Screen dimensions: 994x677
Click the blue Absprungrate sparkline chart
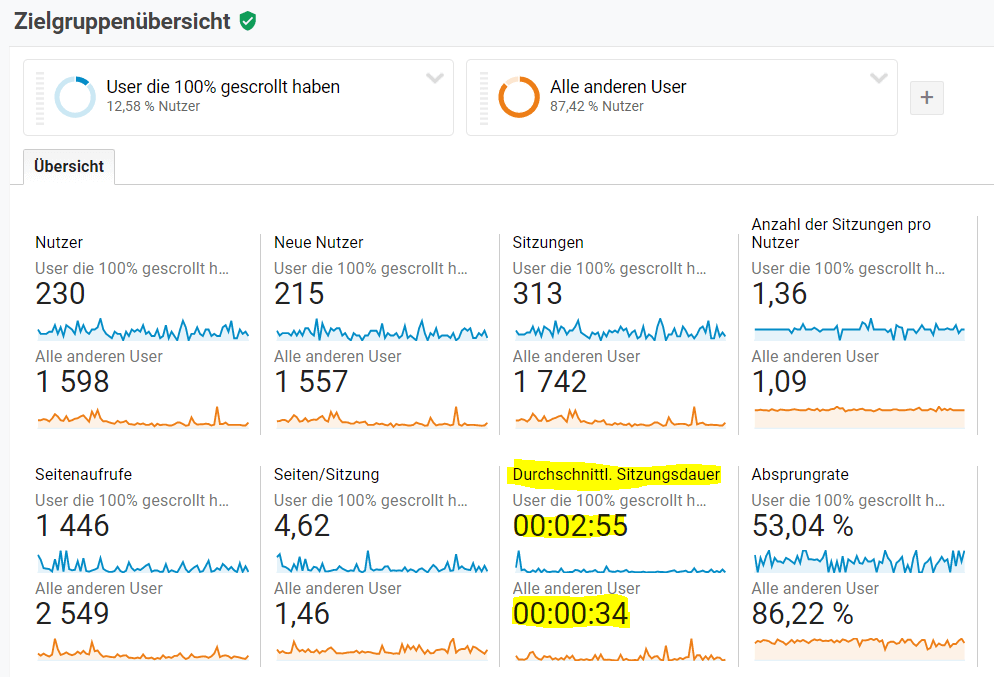click(x=859, y=562)
